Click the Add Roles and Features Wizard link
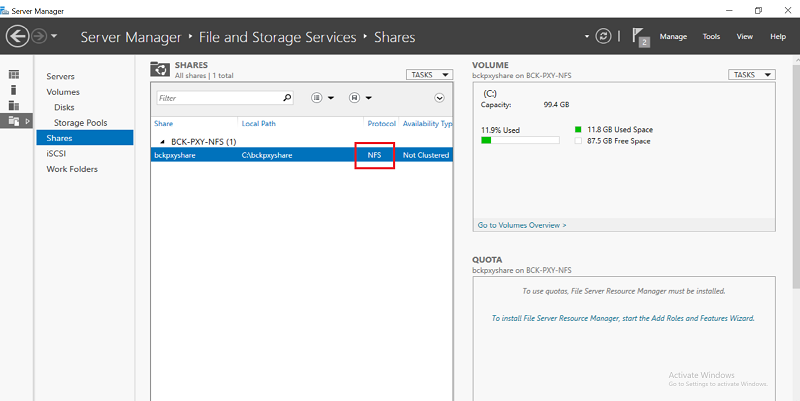 [623, 318]
